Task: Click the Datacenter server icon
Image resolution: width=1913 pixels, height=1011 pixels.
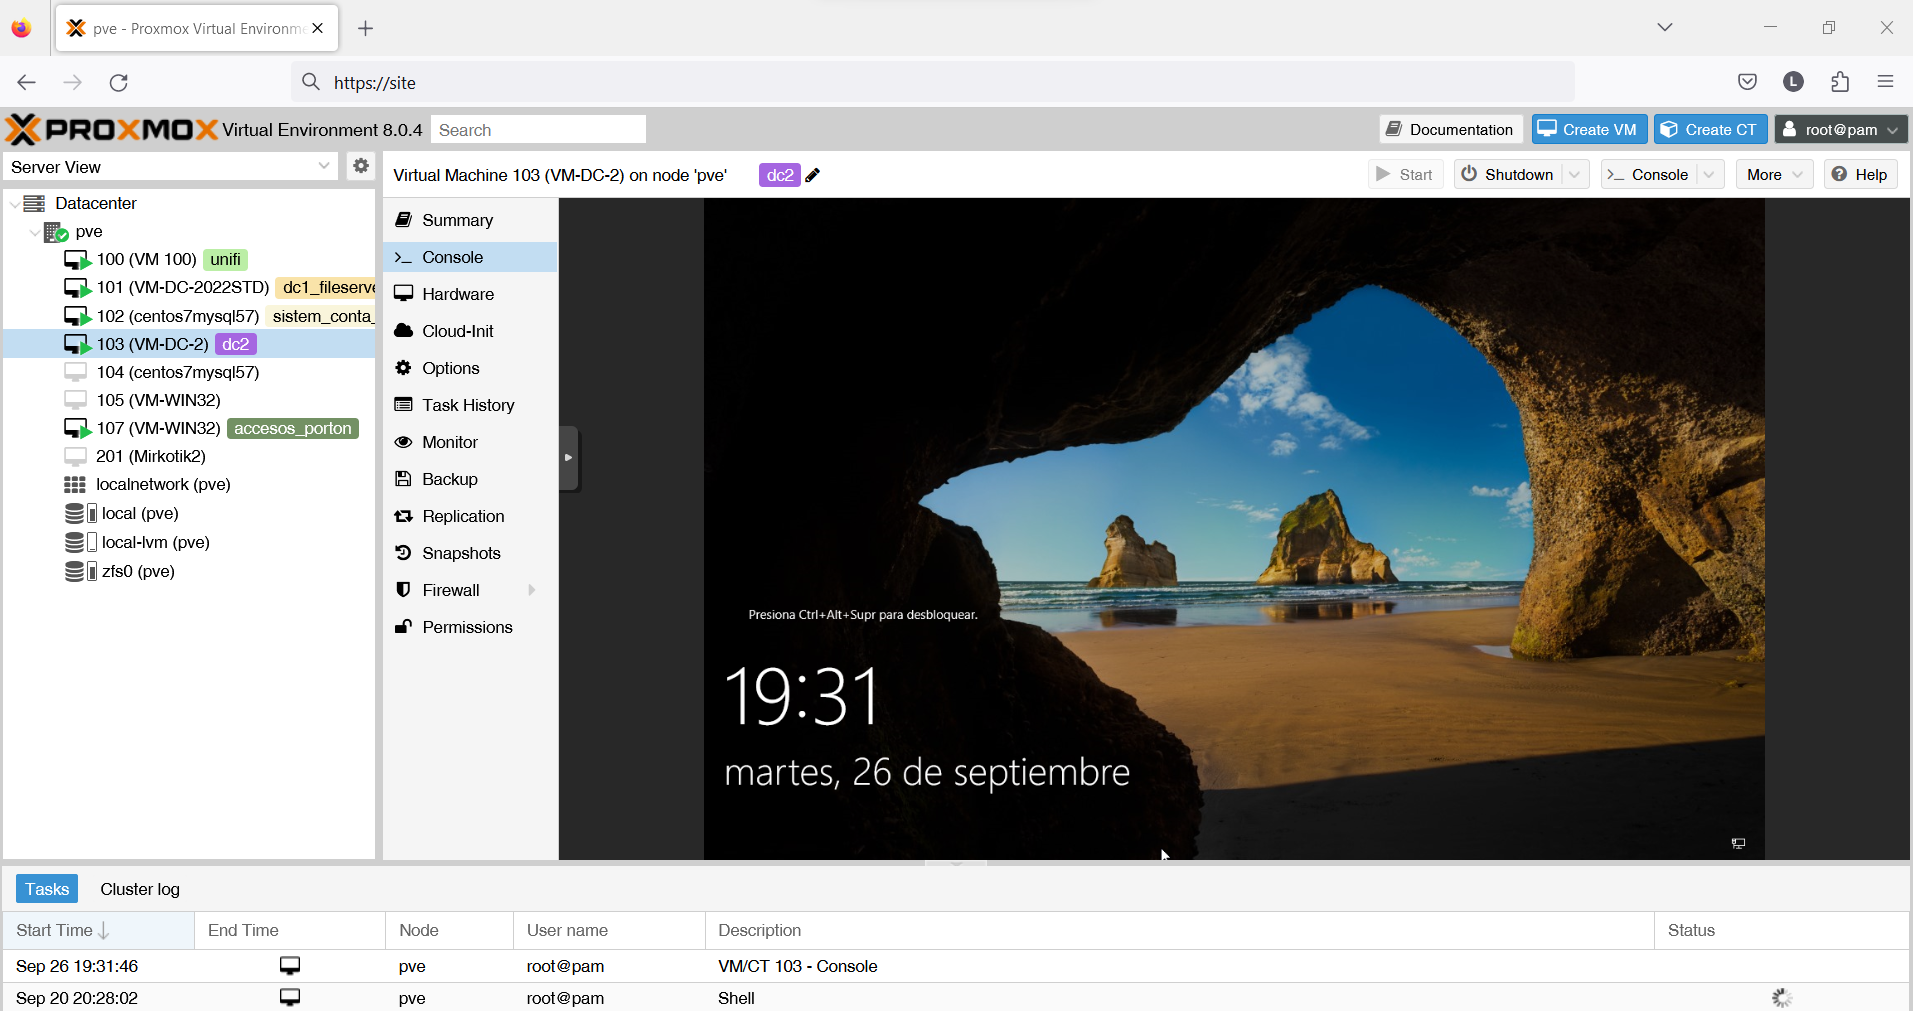Action: [34, 203]
